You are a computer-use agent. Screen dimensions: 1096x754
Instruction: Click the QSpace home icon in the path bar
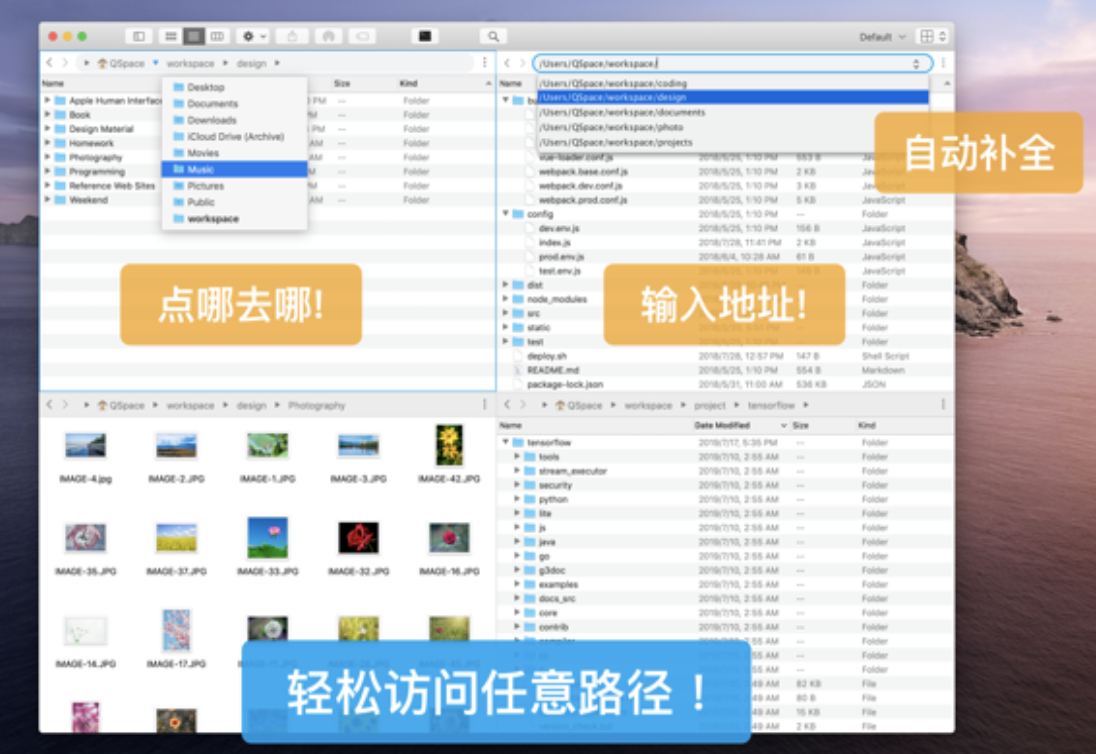point(104,62)
